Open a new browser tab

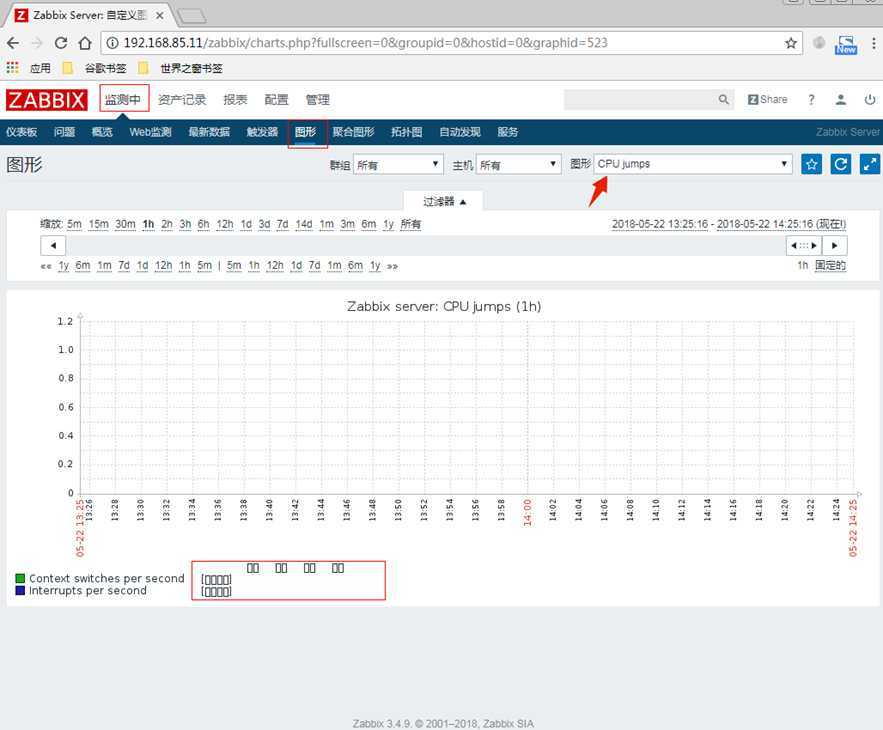tap(193, 16)
